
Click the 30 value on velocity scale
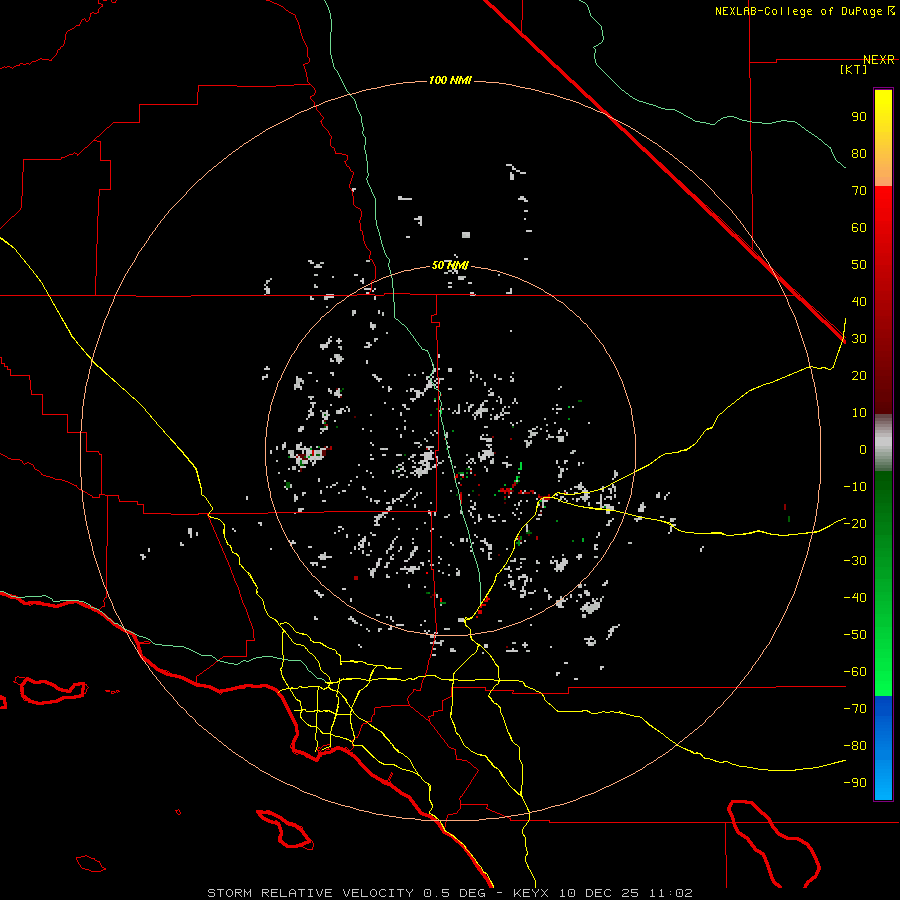pyautogui.click(x=859, y=339)
